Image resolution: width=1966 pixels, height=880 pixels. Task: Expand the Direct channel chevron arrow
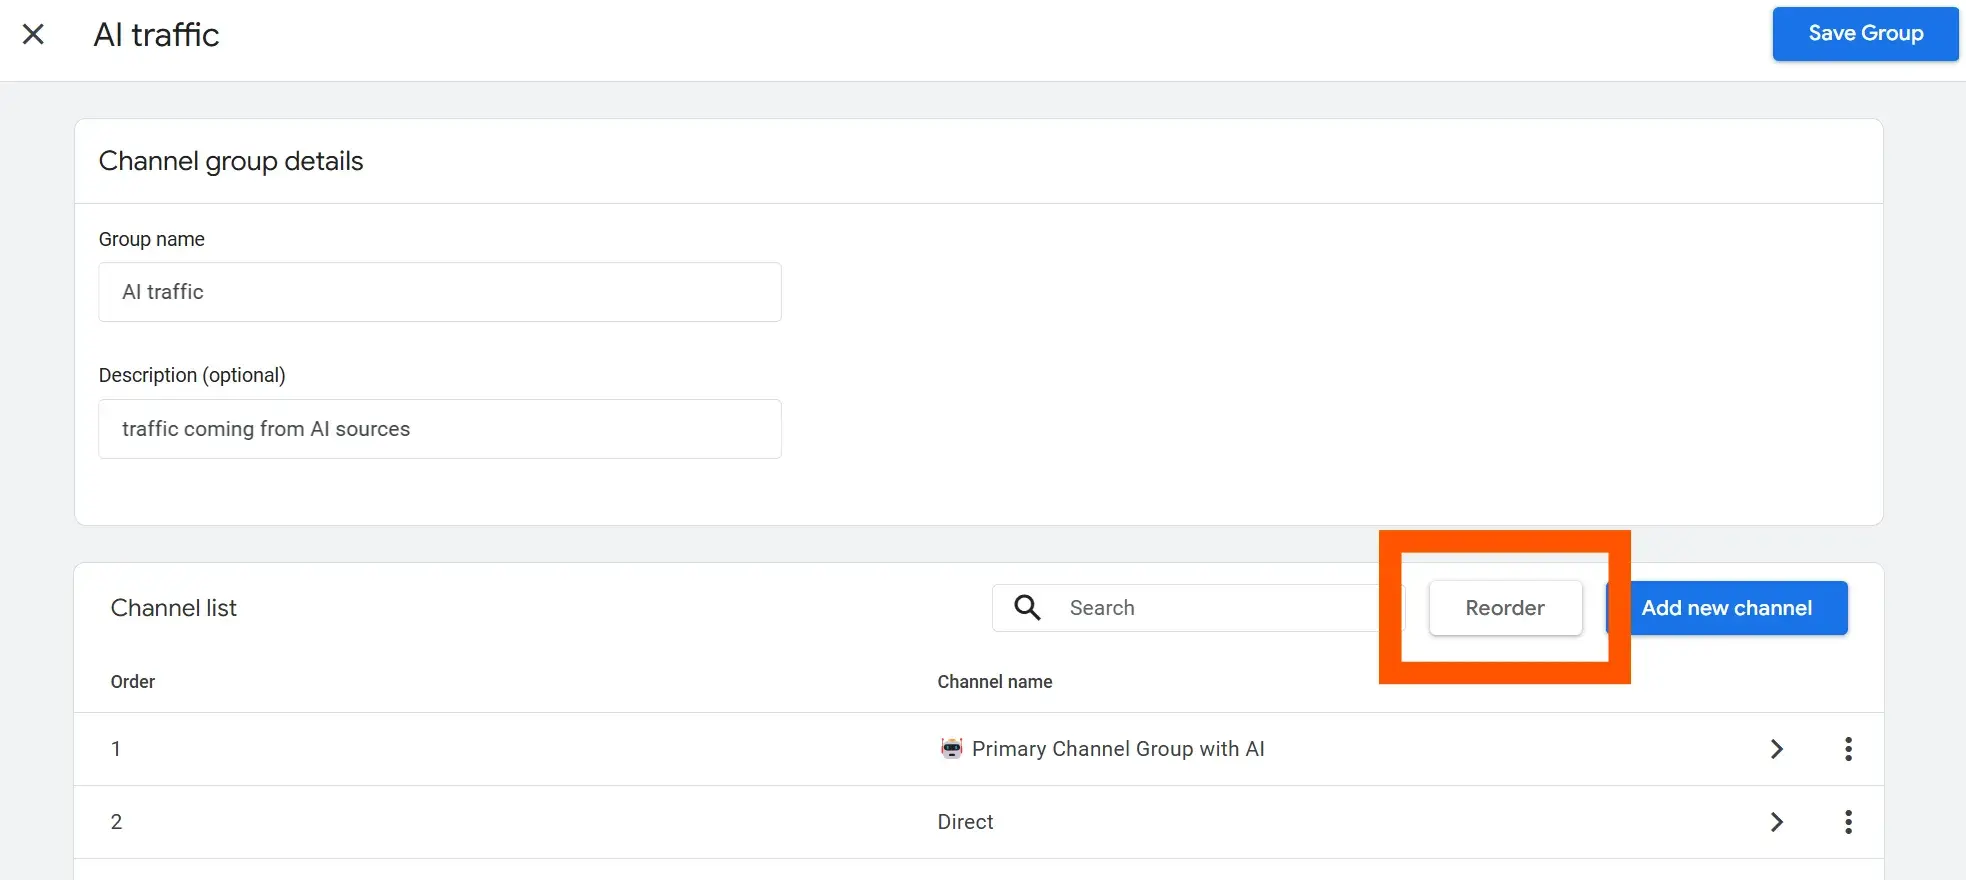[x=1776, y=822]
